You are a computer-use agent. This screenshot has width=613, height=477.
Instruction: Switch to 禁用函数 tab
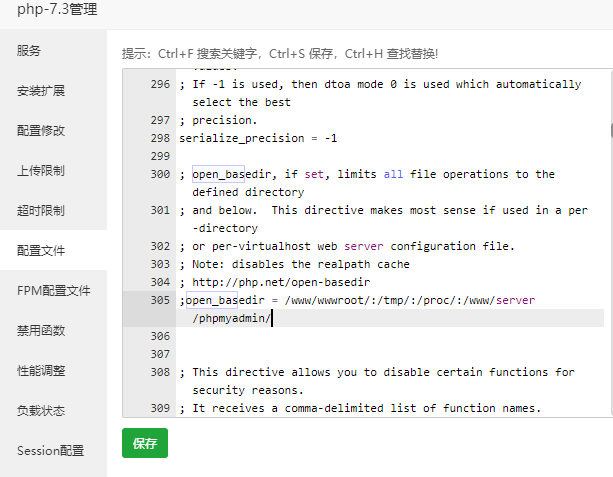tap(53, 330)
